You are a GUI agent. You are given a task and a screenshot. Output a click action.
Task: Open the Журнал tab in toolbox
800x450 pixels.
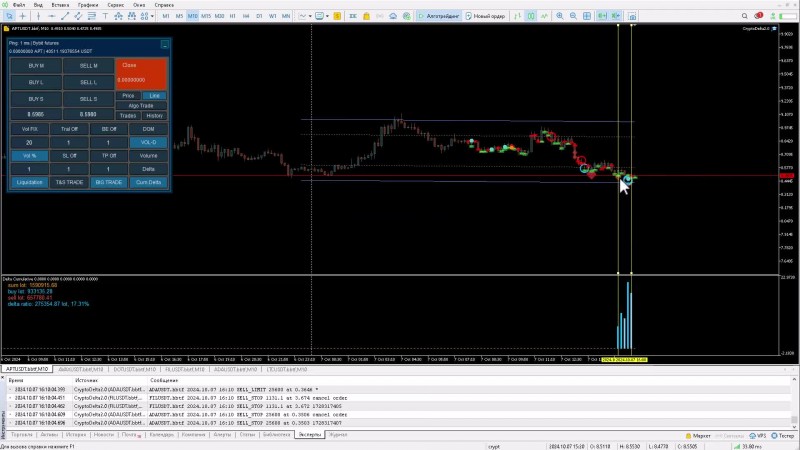point(337,435)
